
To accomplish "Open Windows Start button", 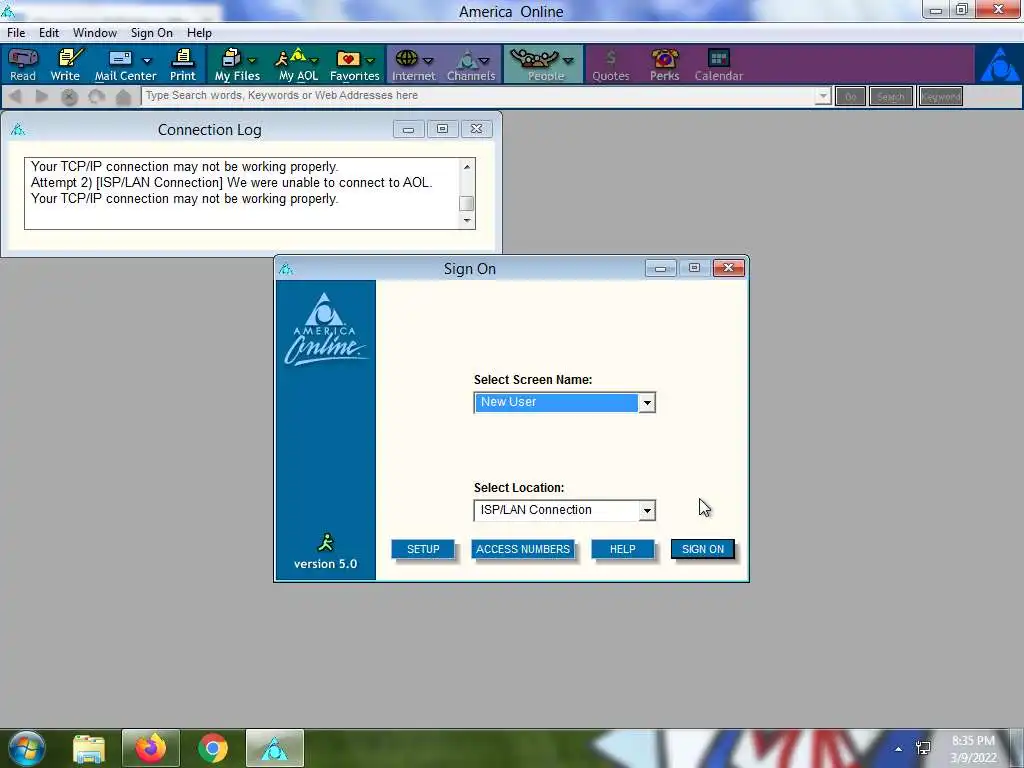I will pyautogui.click(x=26, y=748).
